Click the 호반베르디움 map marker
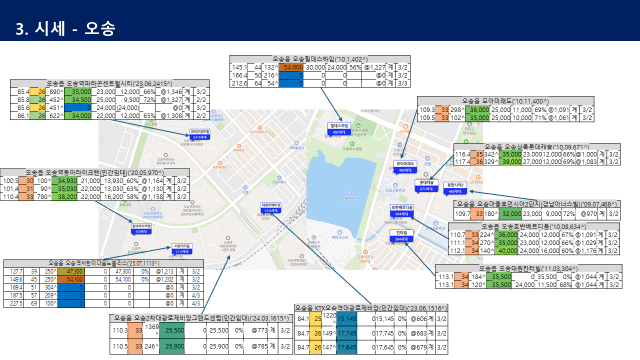Image resolution: width=640 pixels, height=360 pixels. tap(402, 211)
